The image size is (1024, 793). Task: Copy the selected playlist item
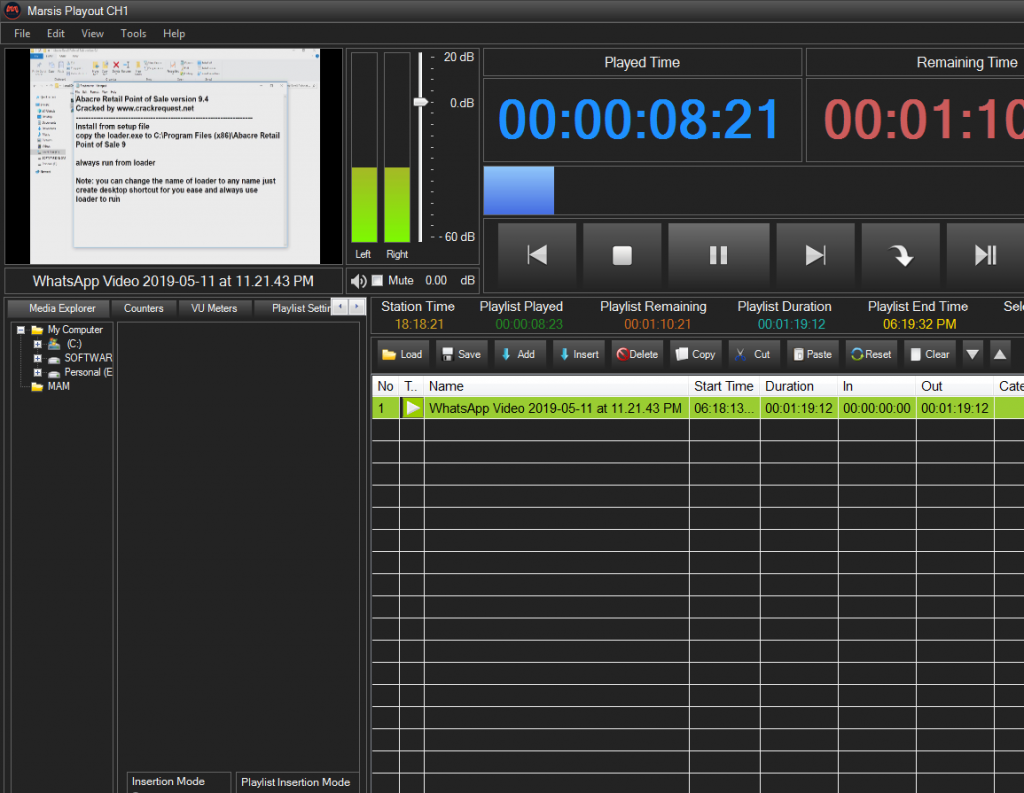pyautogui.click(x=696, y=354)
